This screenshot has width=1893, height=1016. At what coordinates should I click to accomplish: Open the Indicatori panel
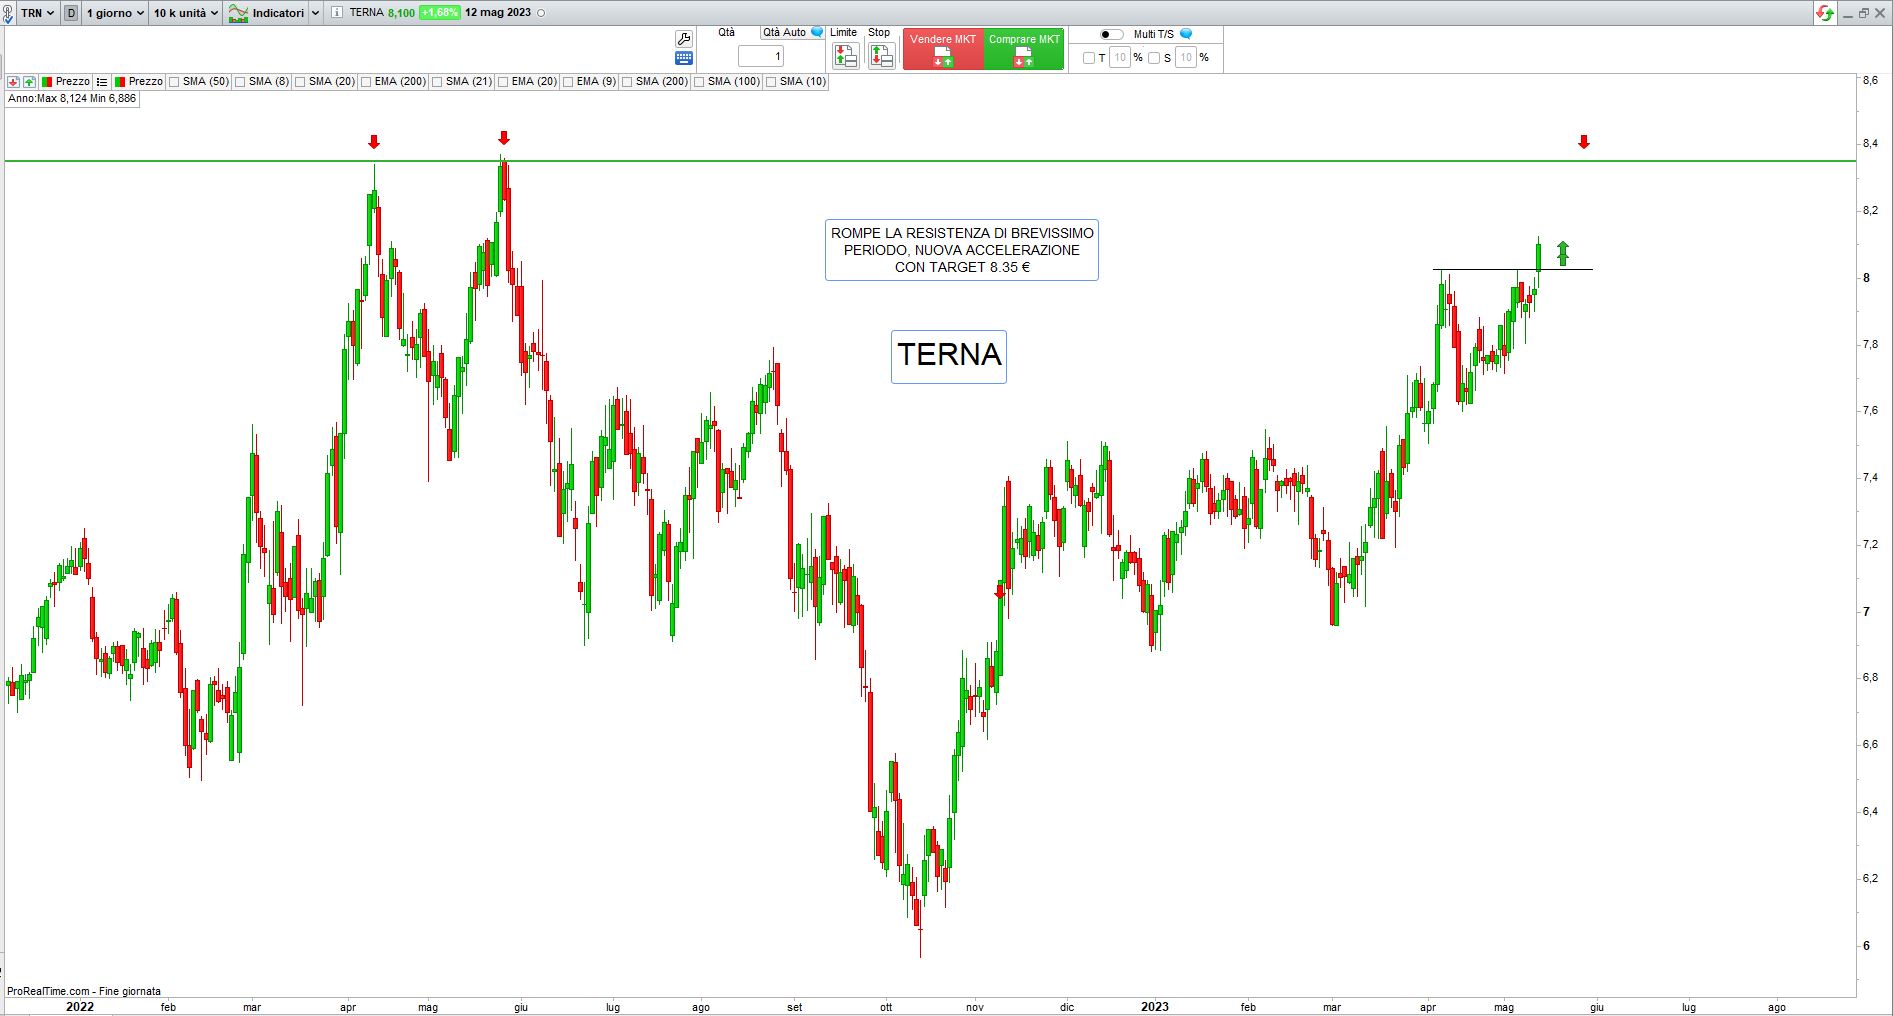coord(266,13)
